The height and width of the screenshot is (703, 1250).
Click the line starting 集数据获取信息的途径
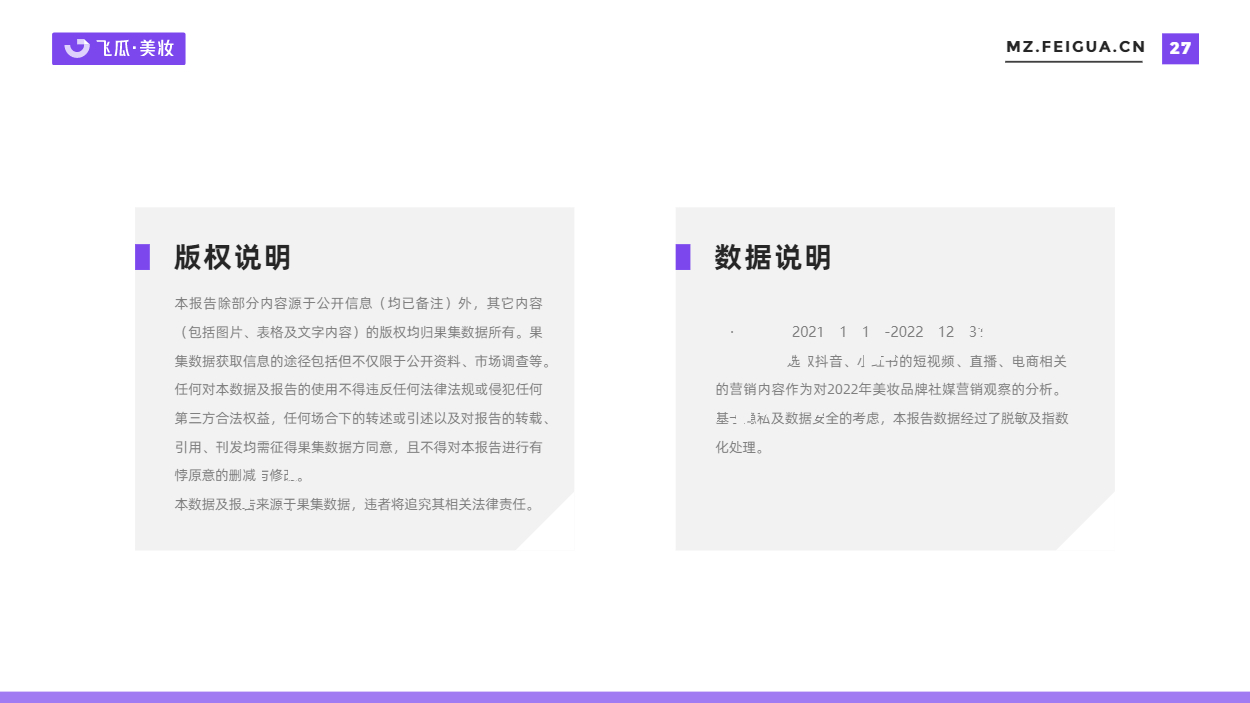pos(364,361)
